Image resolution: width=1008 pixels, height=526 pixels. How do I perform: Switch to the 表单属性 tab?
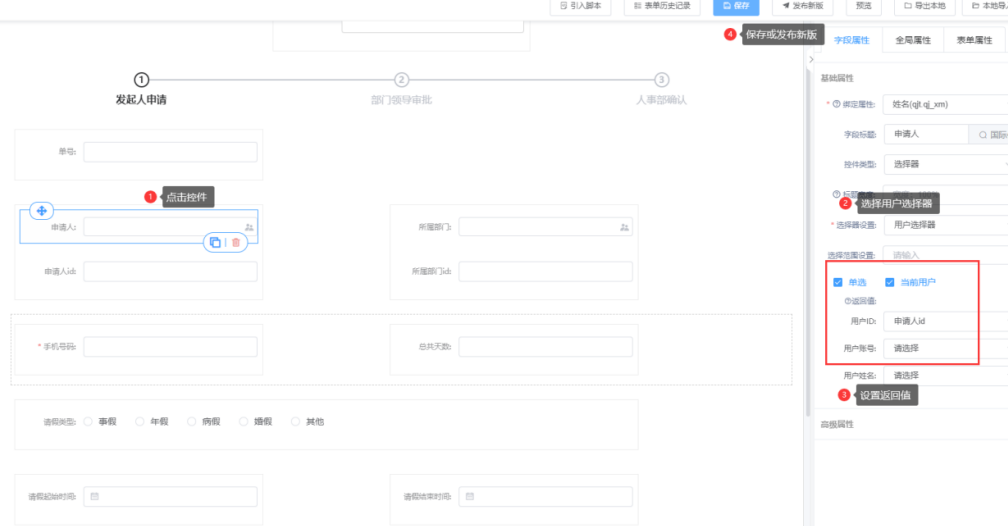click(x=973, y=40)
